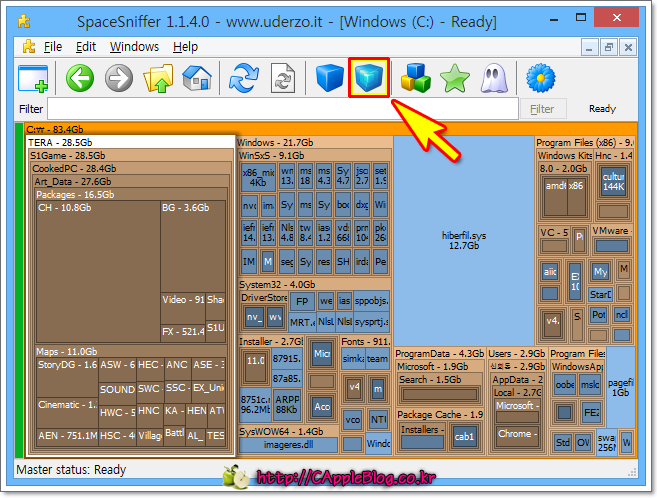Go forward with the gray arrow
Image resolution: width=658 pixels, height=498 pixels.
tap(119, 78)
